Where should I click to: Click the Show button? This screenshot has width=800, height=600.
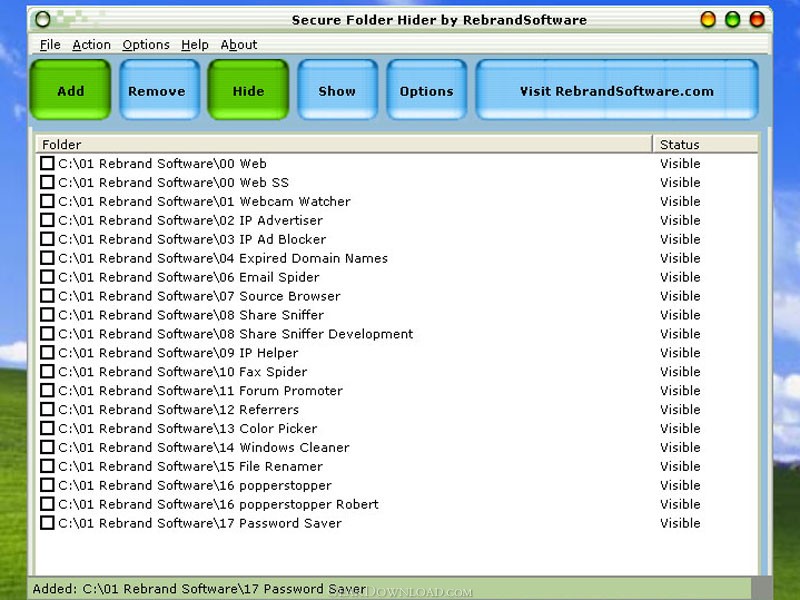(337, 90)
